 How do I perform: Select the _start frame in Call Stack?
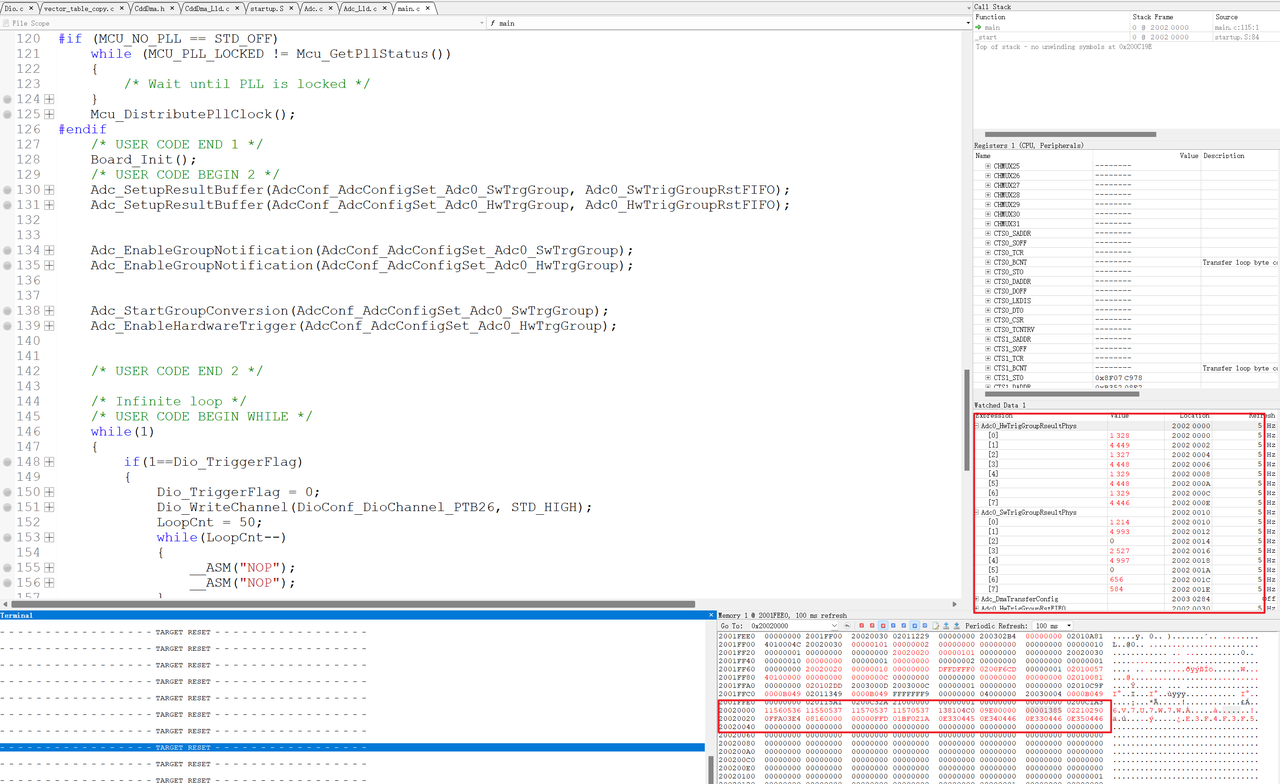tap(1126, 37)
